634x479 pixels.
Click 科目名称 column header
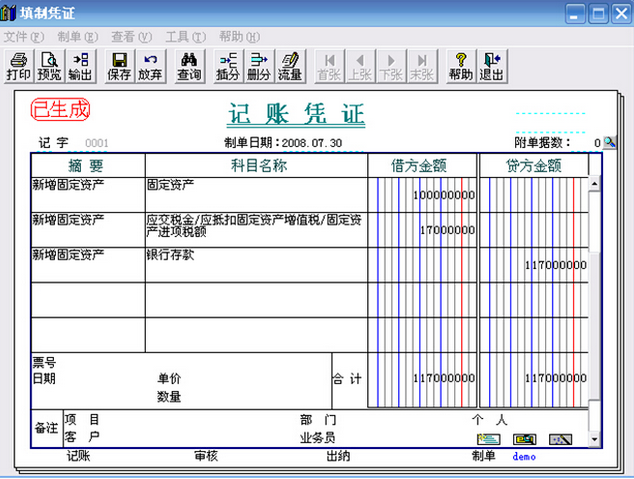tap(256, 166)
